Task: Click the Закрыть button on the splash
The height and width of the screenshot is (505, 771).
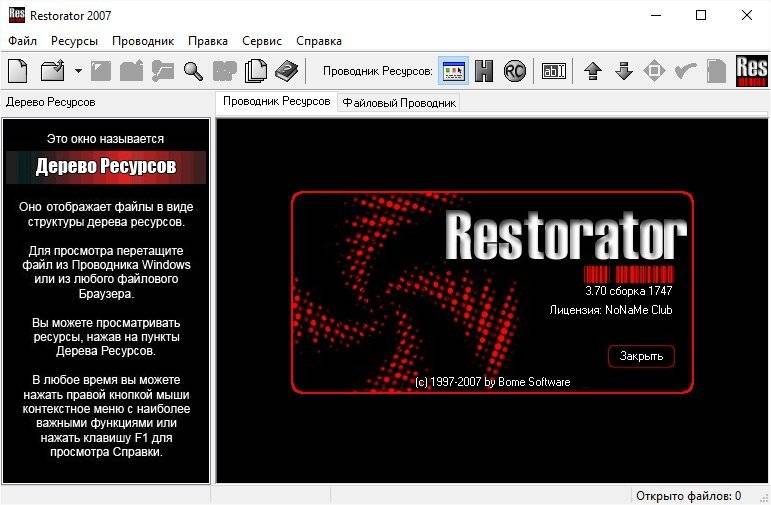Action: (x=641, y=356)
